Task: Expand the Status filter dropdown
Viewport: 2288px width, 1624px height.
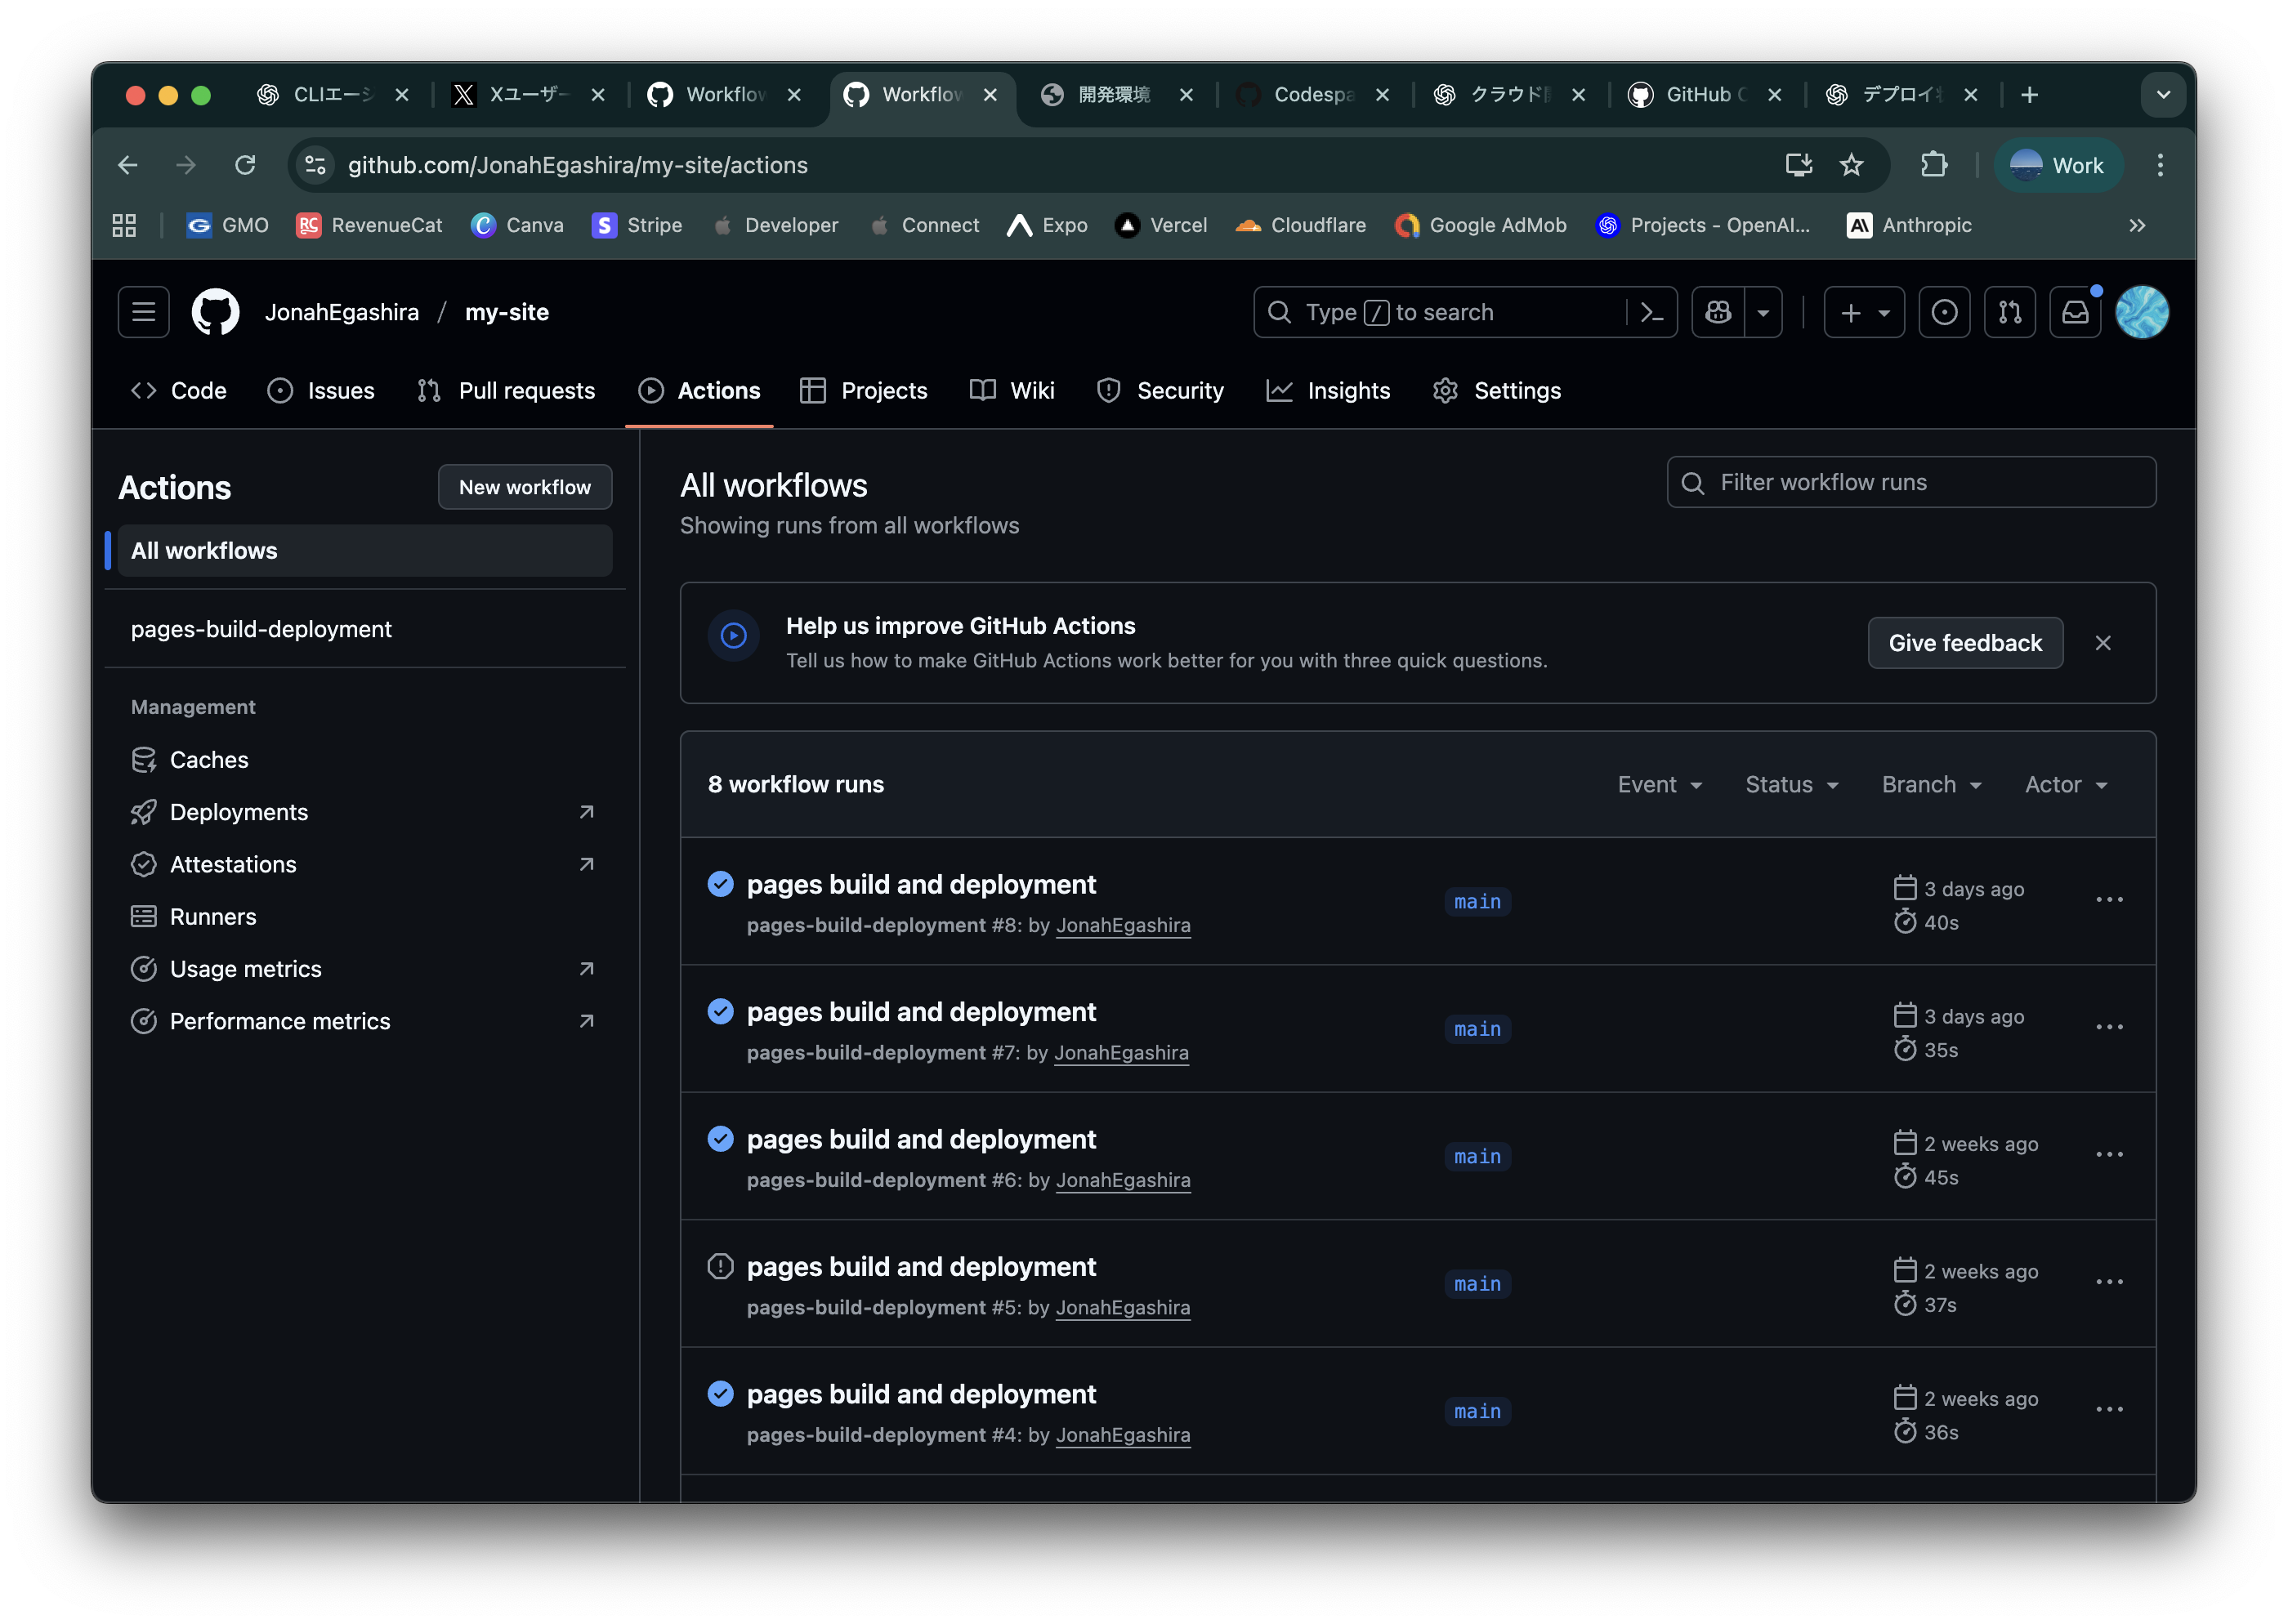Action: pyautogui.click(x=1791, y=785)
